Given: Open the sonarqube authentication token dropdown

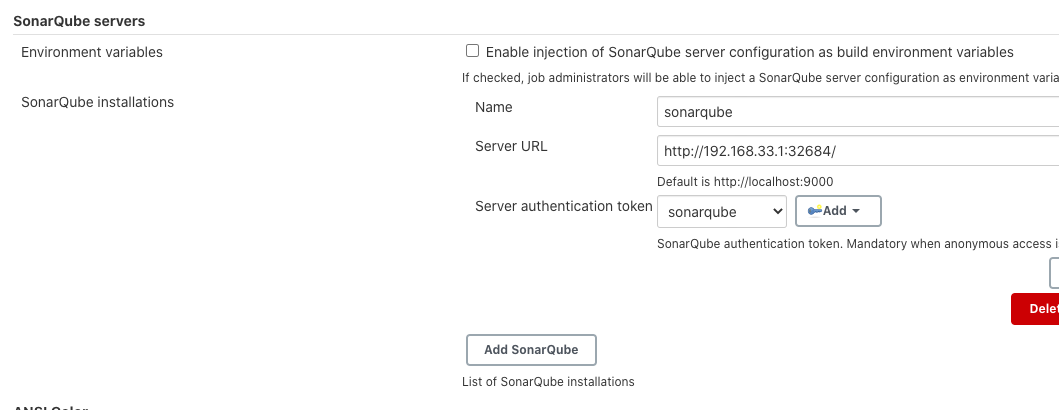Looking at the screenshot, I should (721, 211).
